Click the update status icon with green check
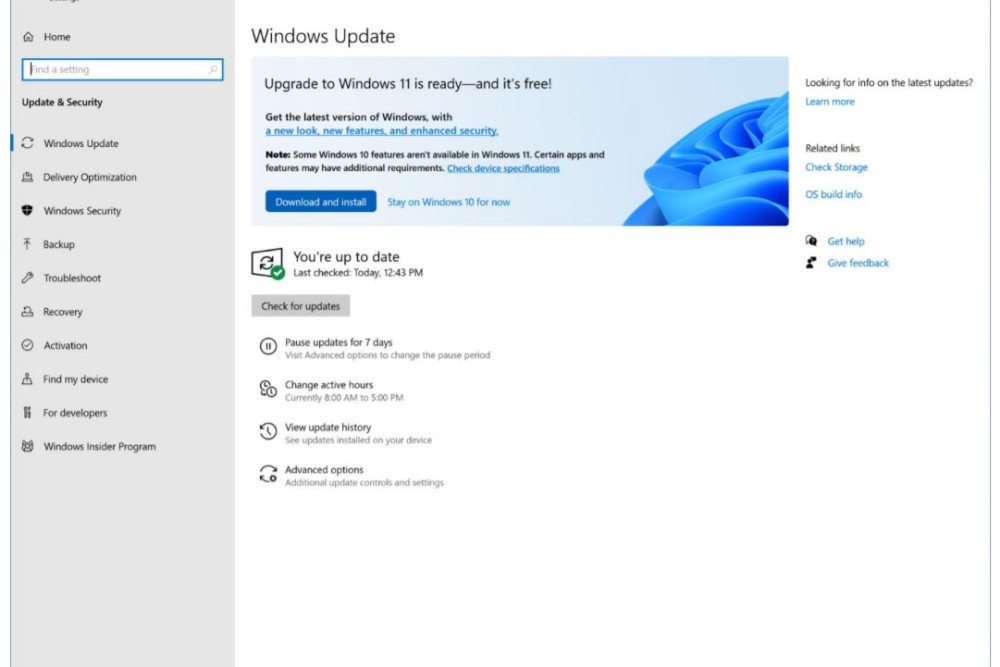 pyautogui.click(x=268, y=263)
